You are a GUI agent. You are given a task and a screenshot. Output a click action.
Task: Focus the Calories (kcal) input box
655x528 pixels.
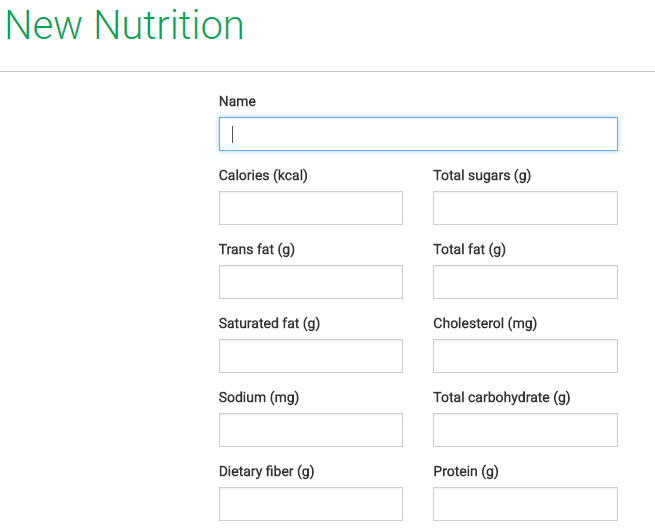pyautogui.click(x=310, y=208)
